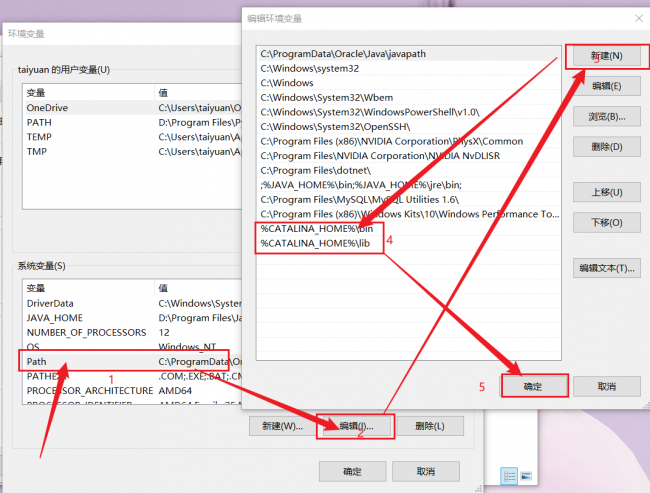This screenshot has width=650, height=493.
Task: Confirm path editor with 确定 button
Action: (x=534, y=386)
